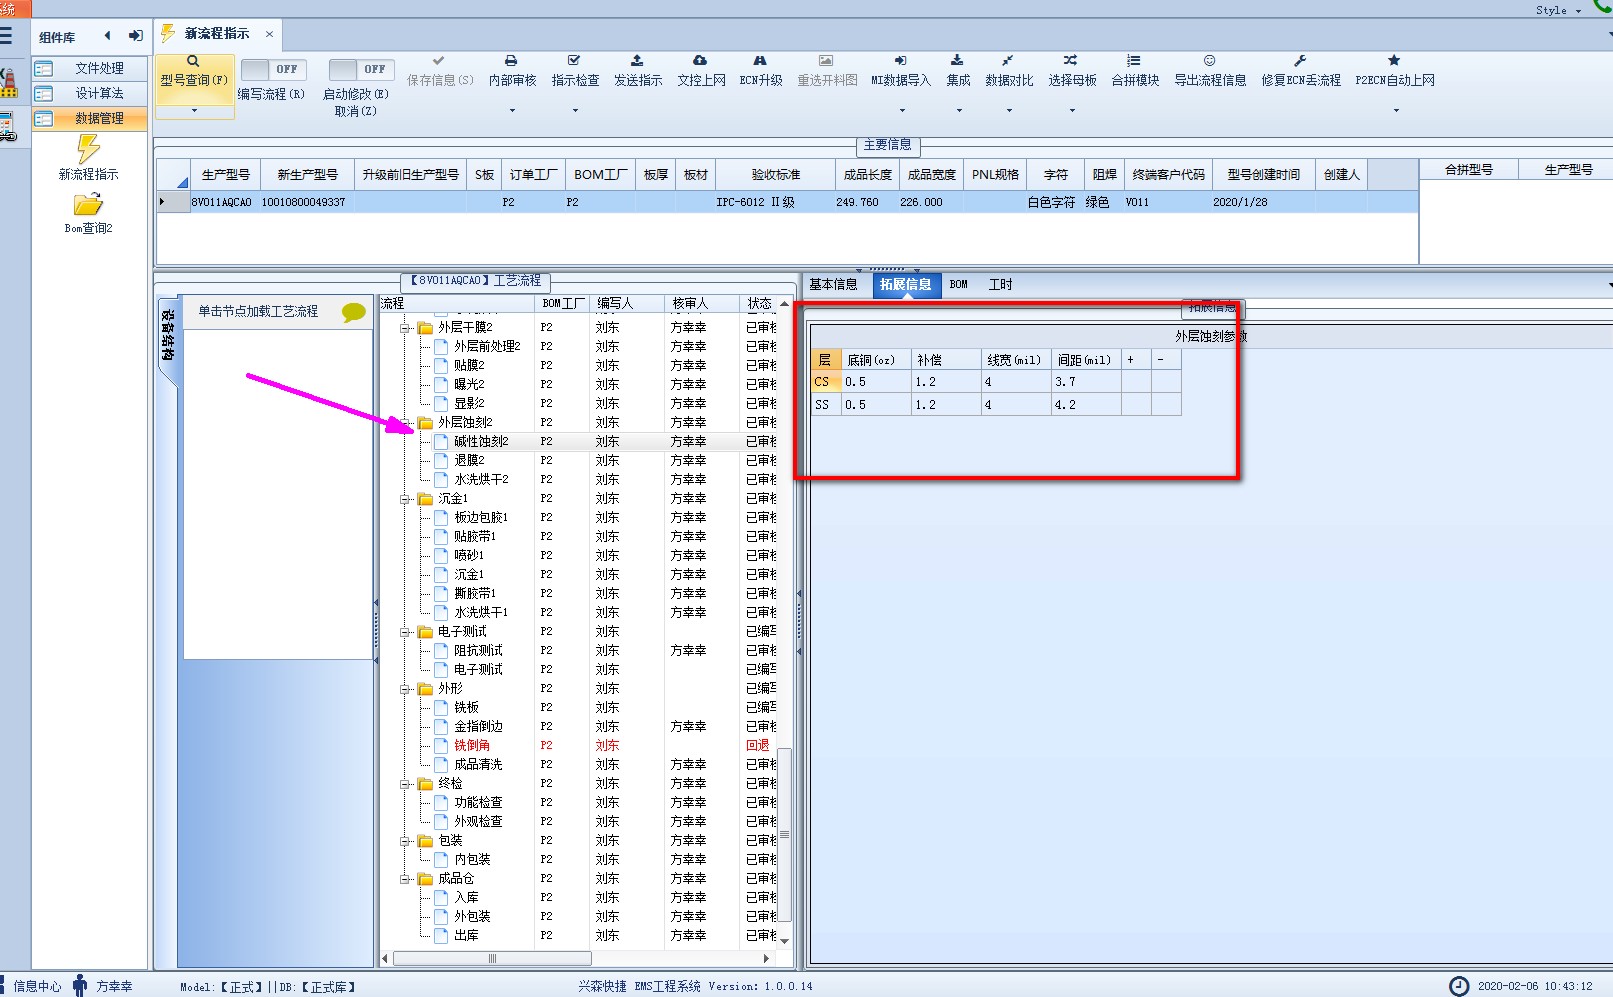The image size is (1613, 997).
Task: Click the 型号查询(F) search icon
Action: 193,61
